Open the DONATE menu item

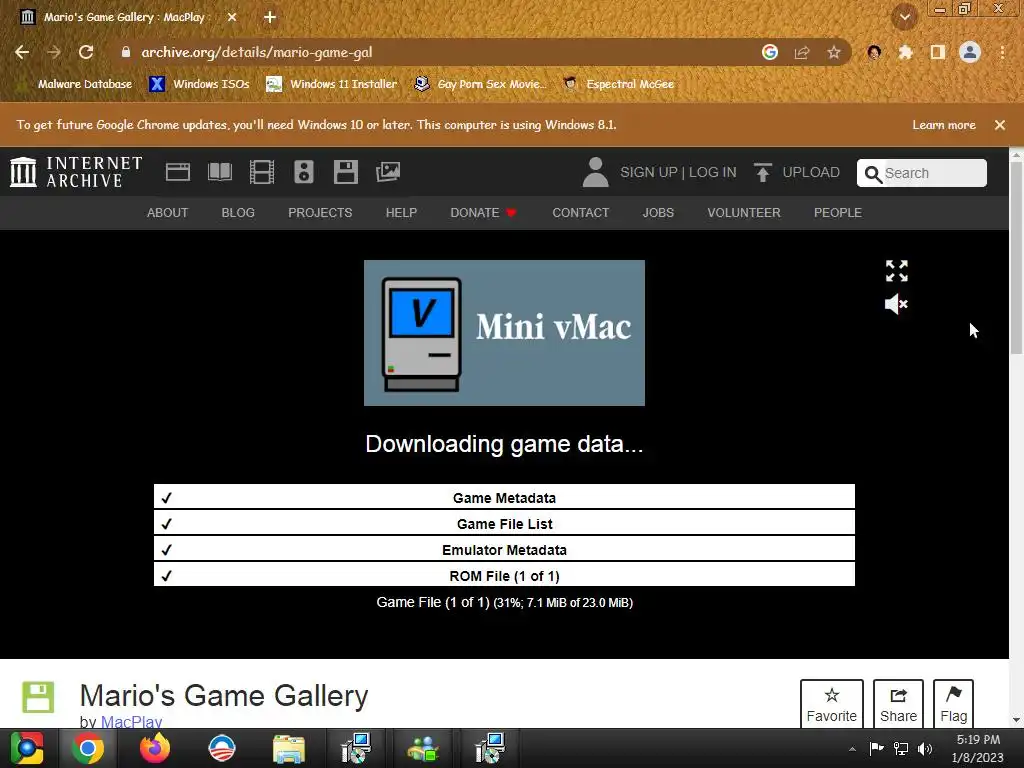coord(483,213)
